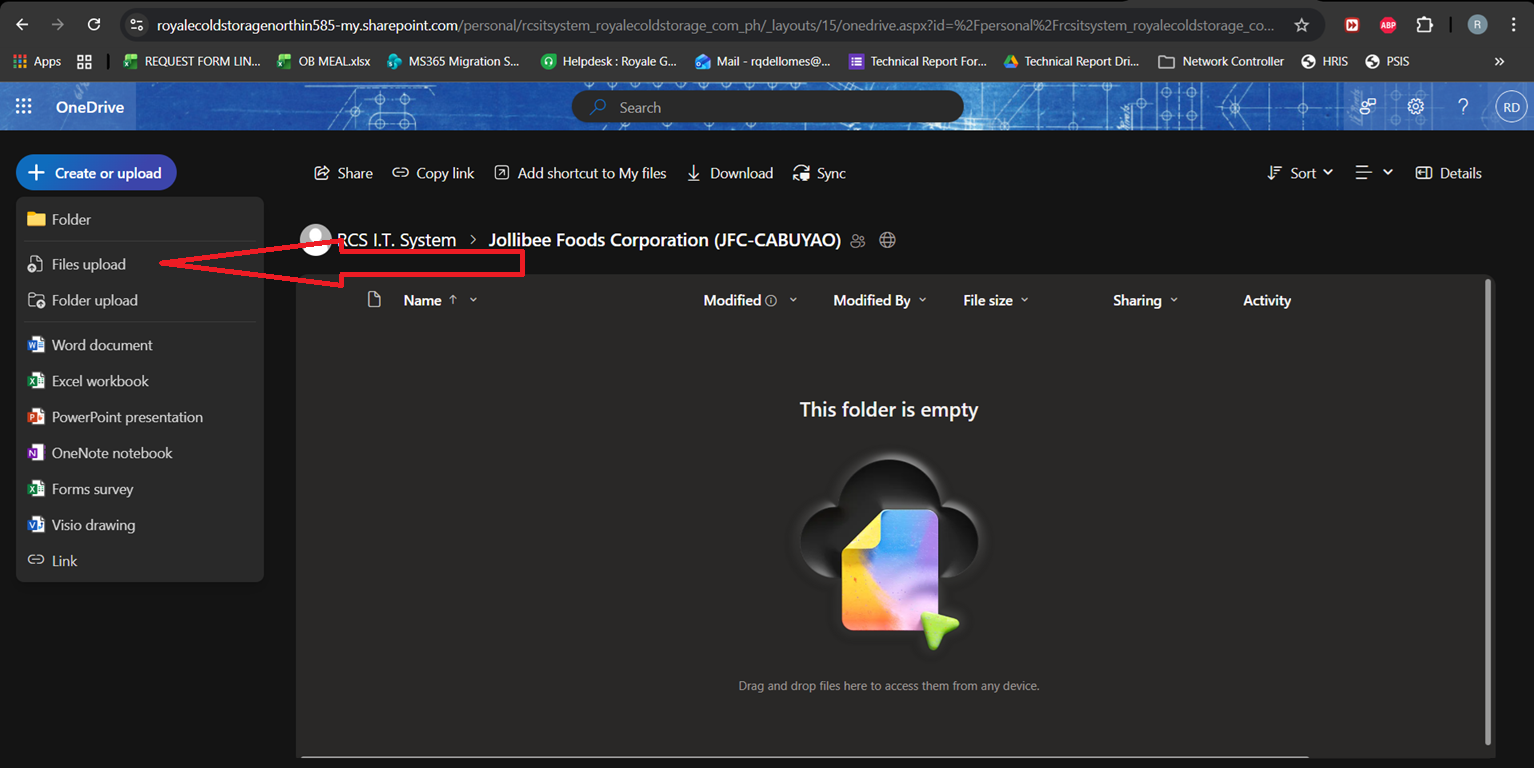The height and width of the screenshot is (768, 1534).
Task: Open Chrome's three-dot menu
Action: coord(1514,25)
